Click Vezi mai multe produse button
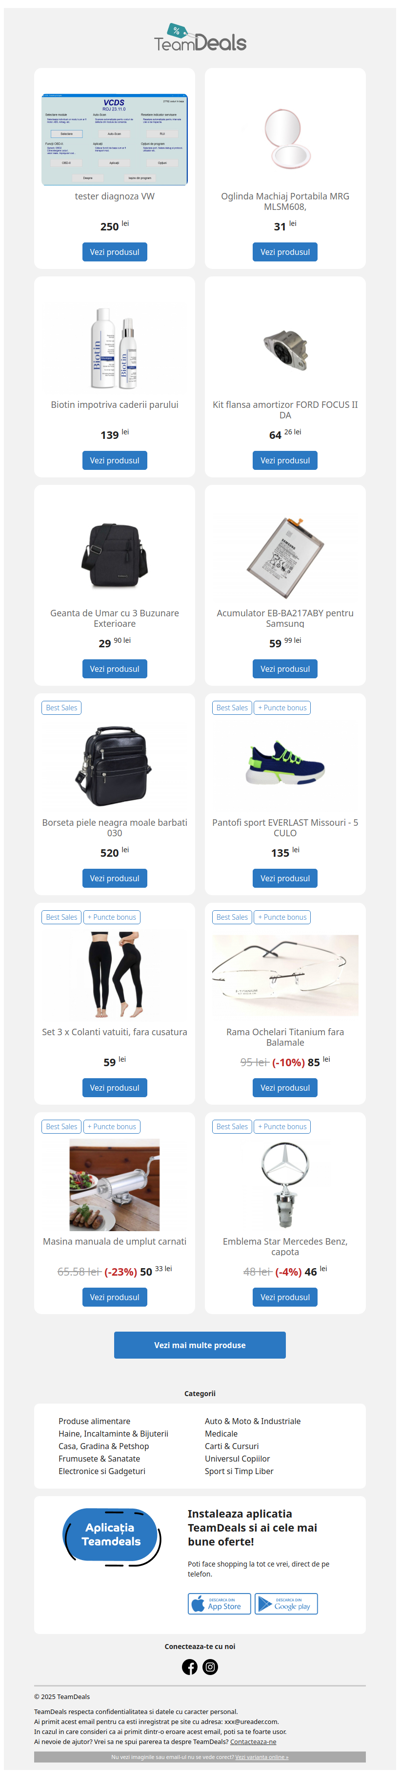The image size is (400, 1785). tap(200, 1345)
